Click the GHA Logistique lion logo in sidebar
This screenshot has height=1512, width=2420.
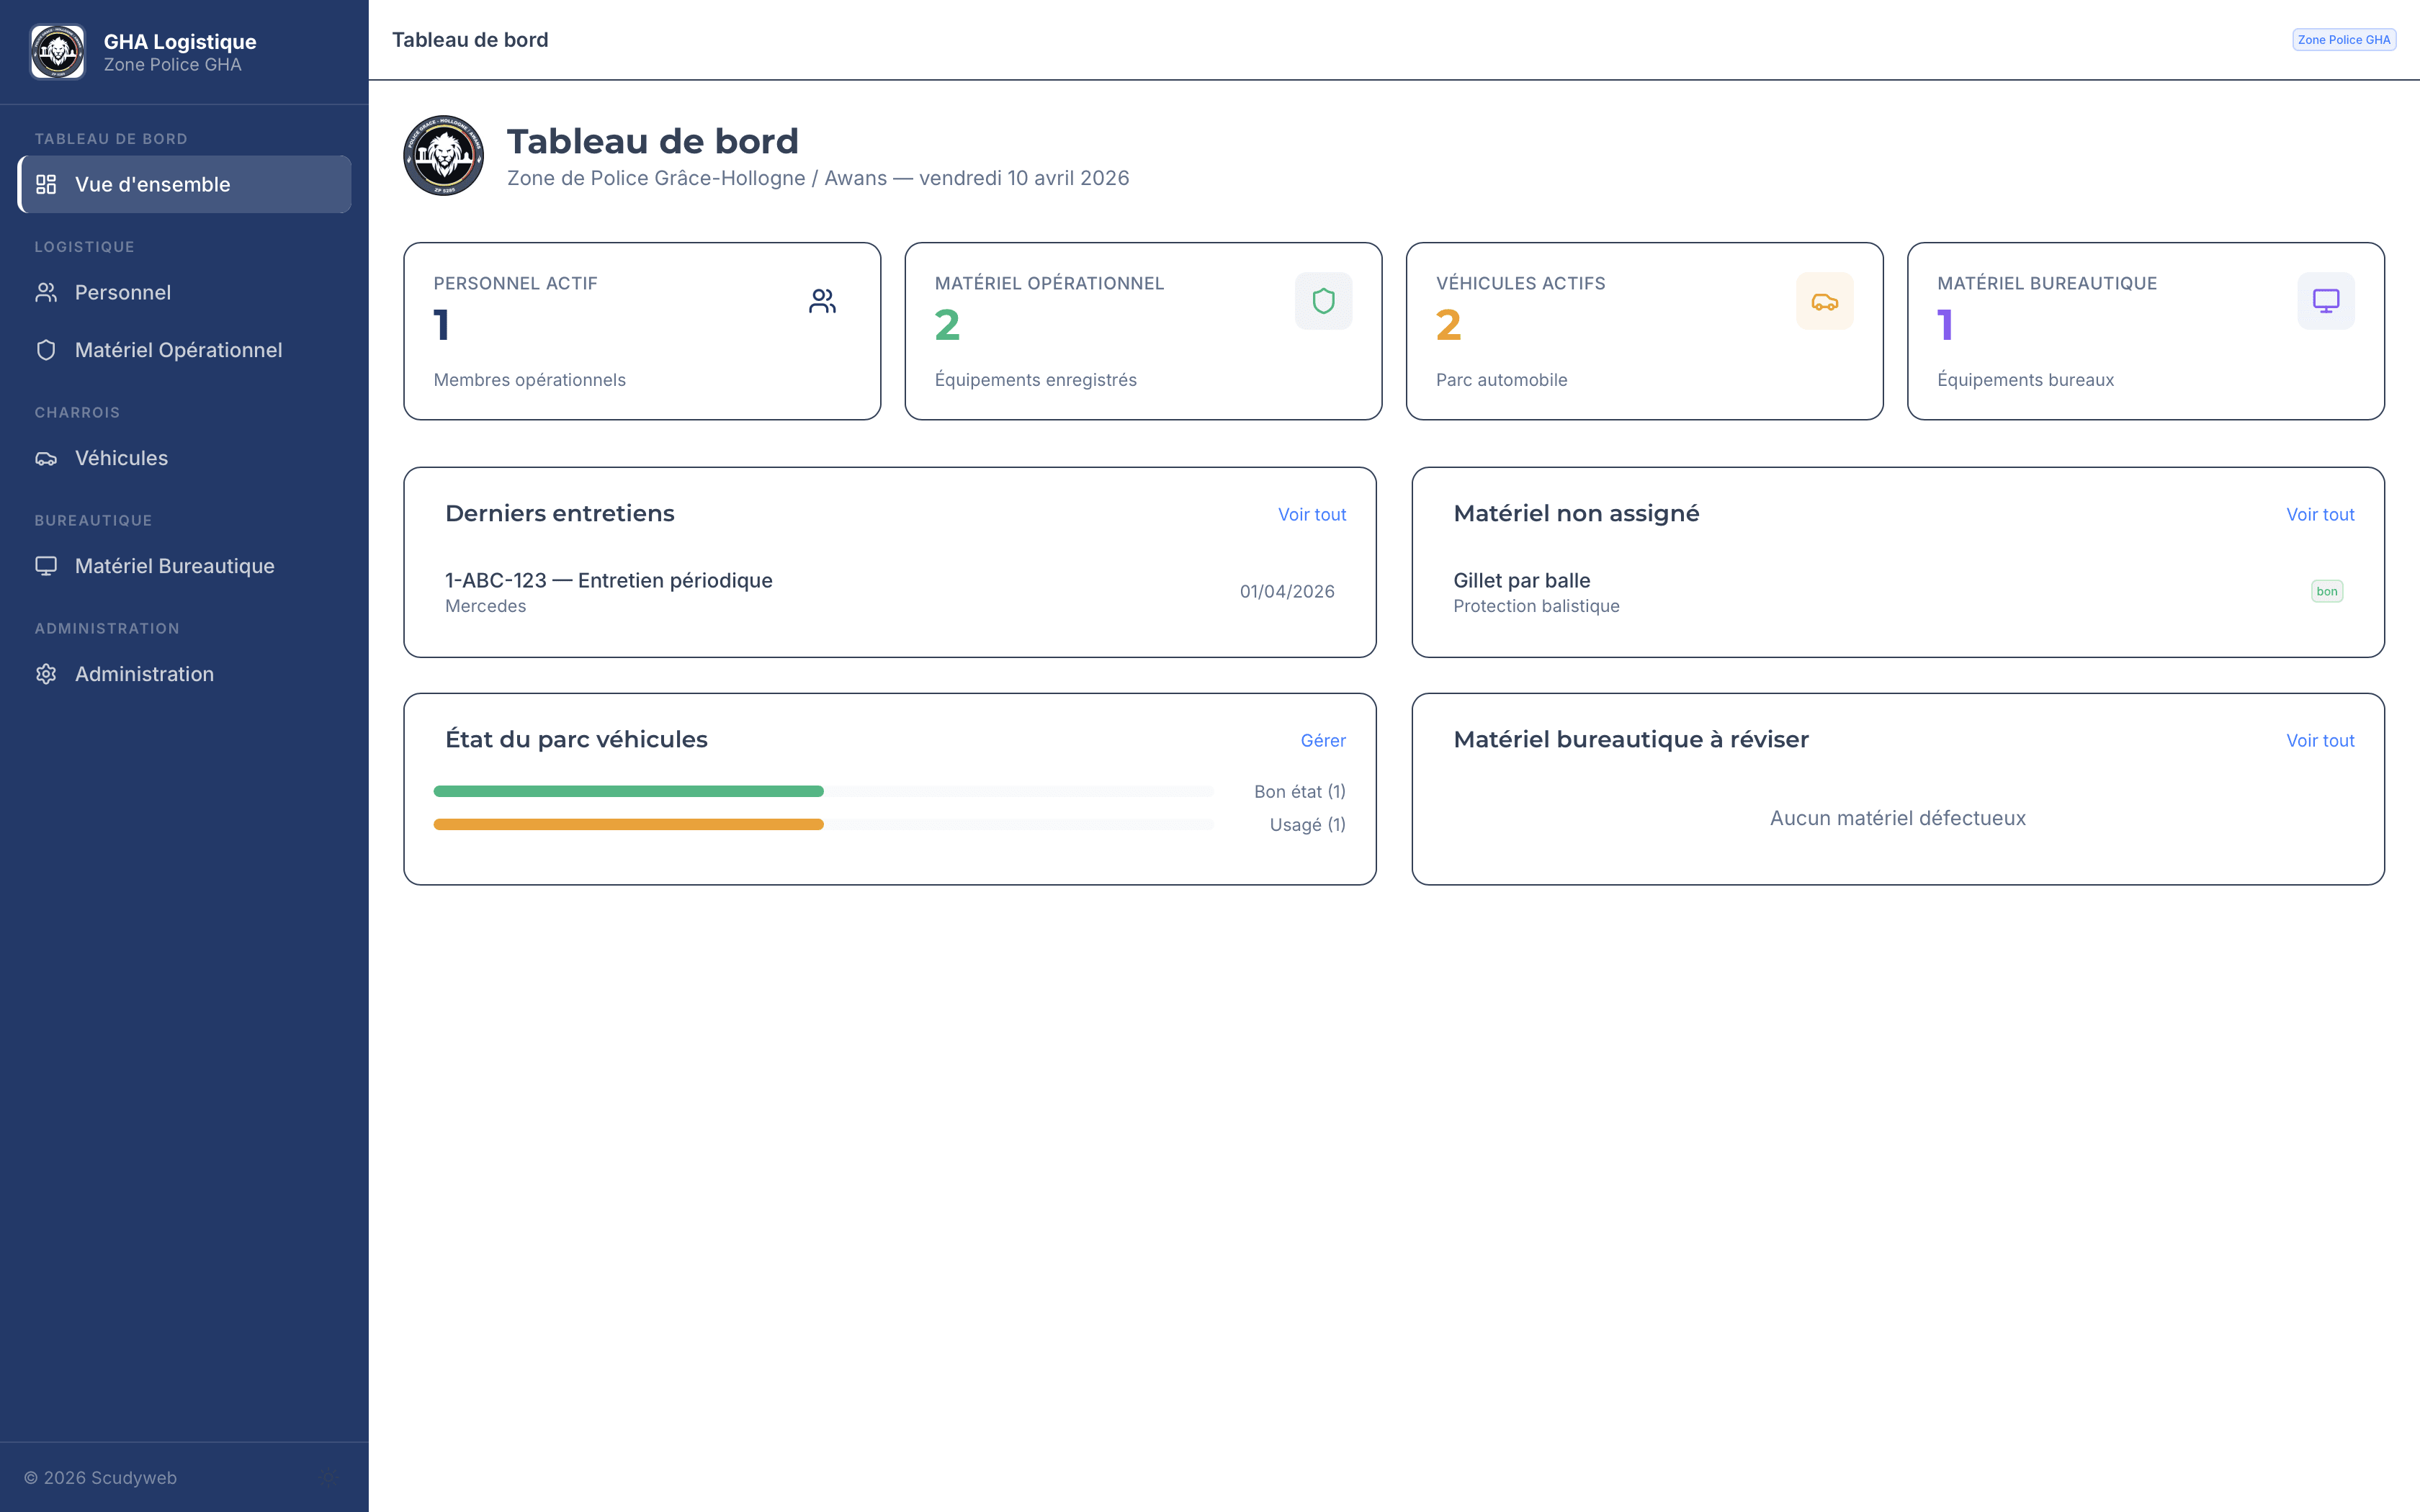click(x=58, y=52)
